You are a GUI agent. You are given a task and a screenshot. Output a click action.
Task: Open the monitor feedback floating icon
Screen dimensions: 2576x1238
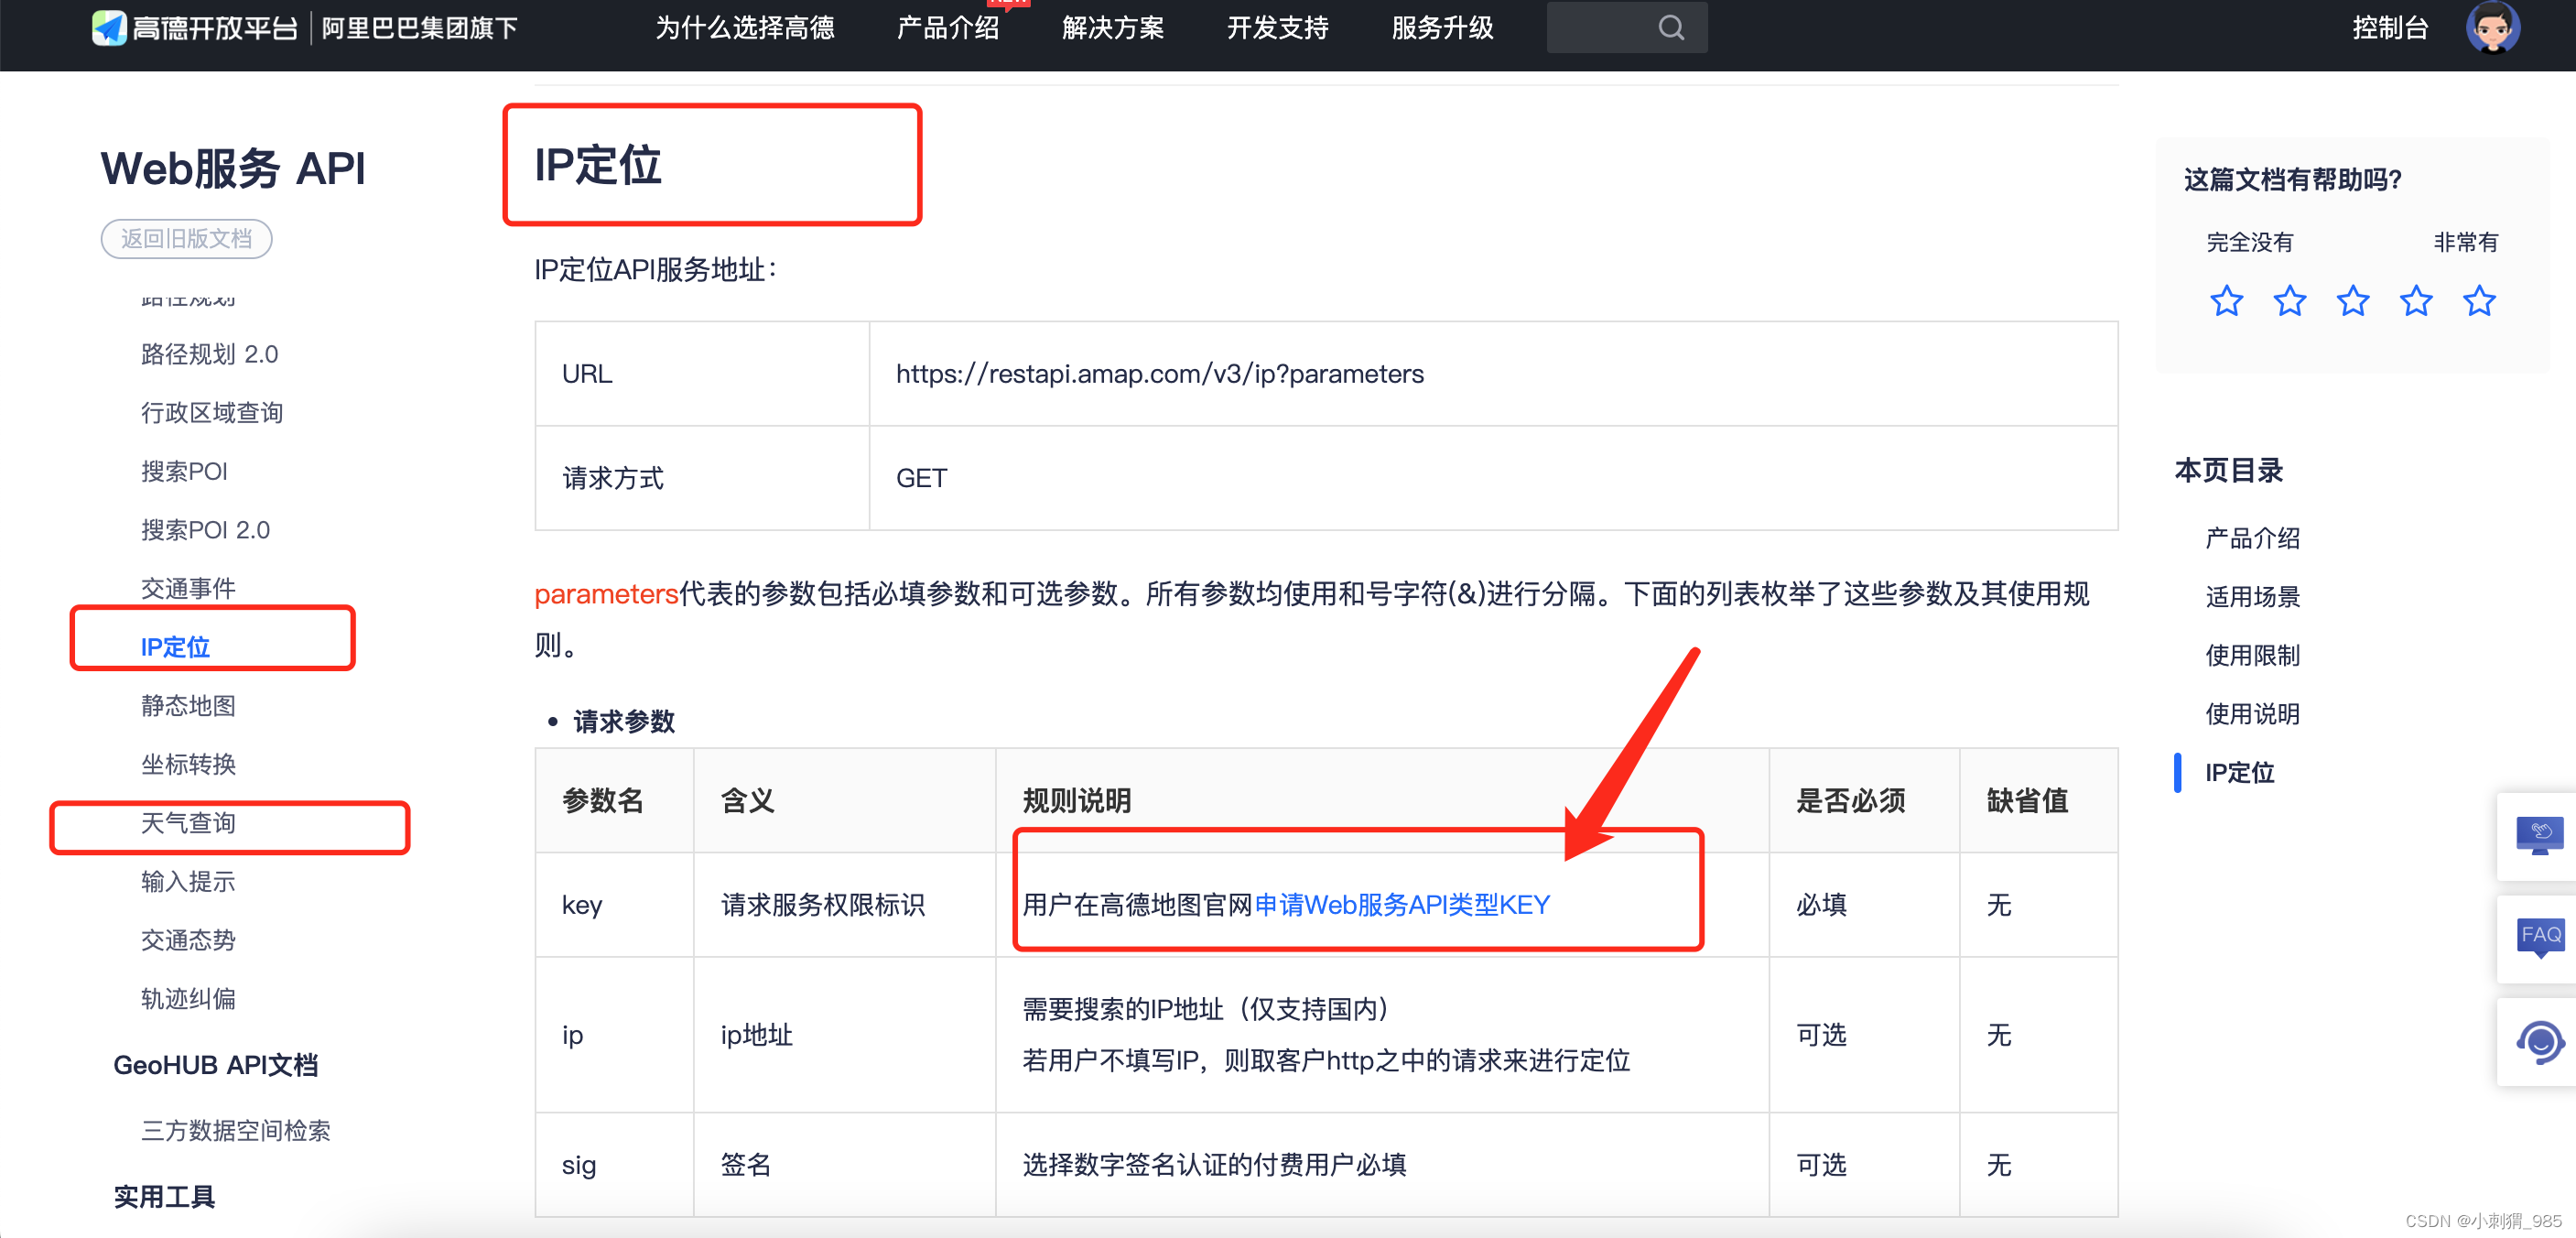(2539, 836)
